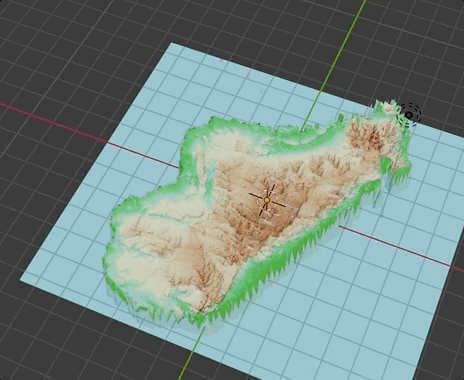Click the red X axis line at right
Screen dimensions: 464x380
pos(400,247)
